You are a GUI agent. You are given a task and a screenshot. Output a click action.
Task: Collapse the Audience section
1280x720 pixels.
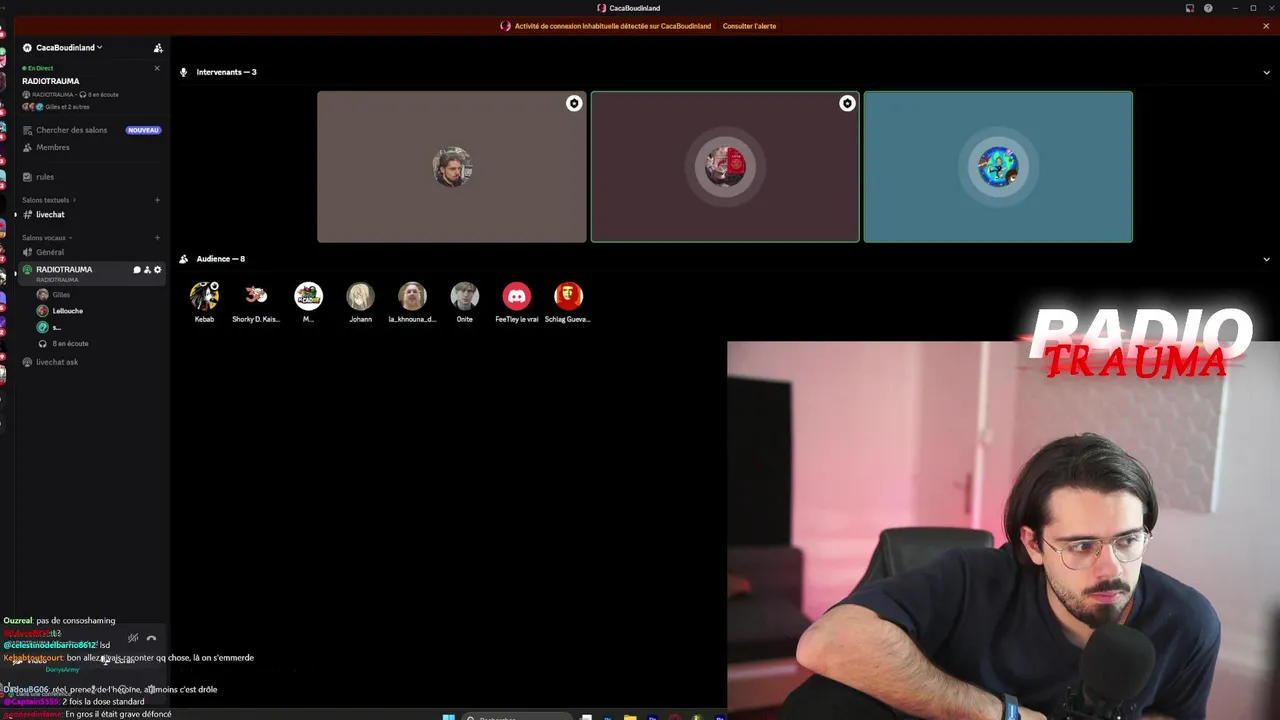(x=1266, y=259)
